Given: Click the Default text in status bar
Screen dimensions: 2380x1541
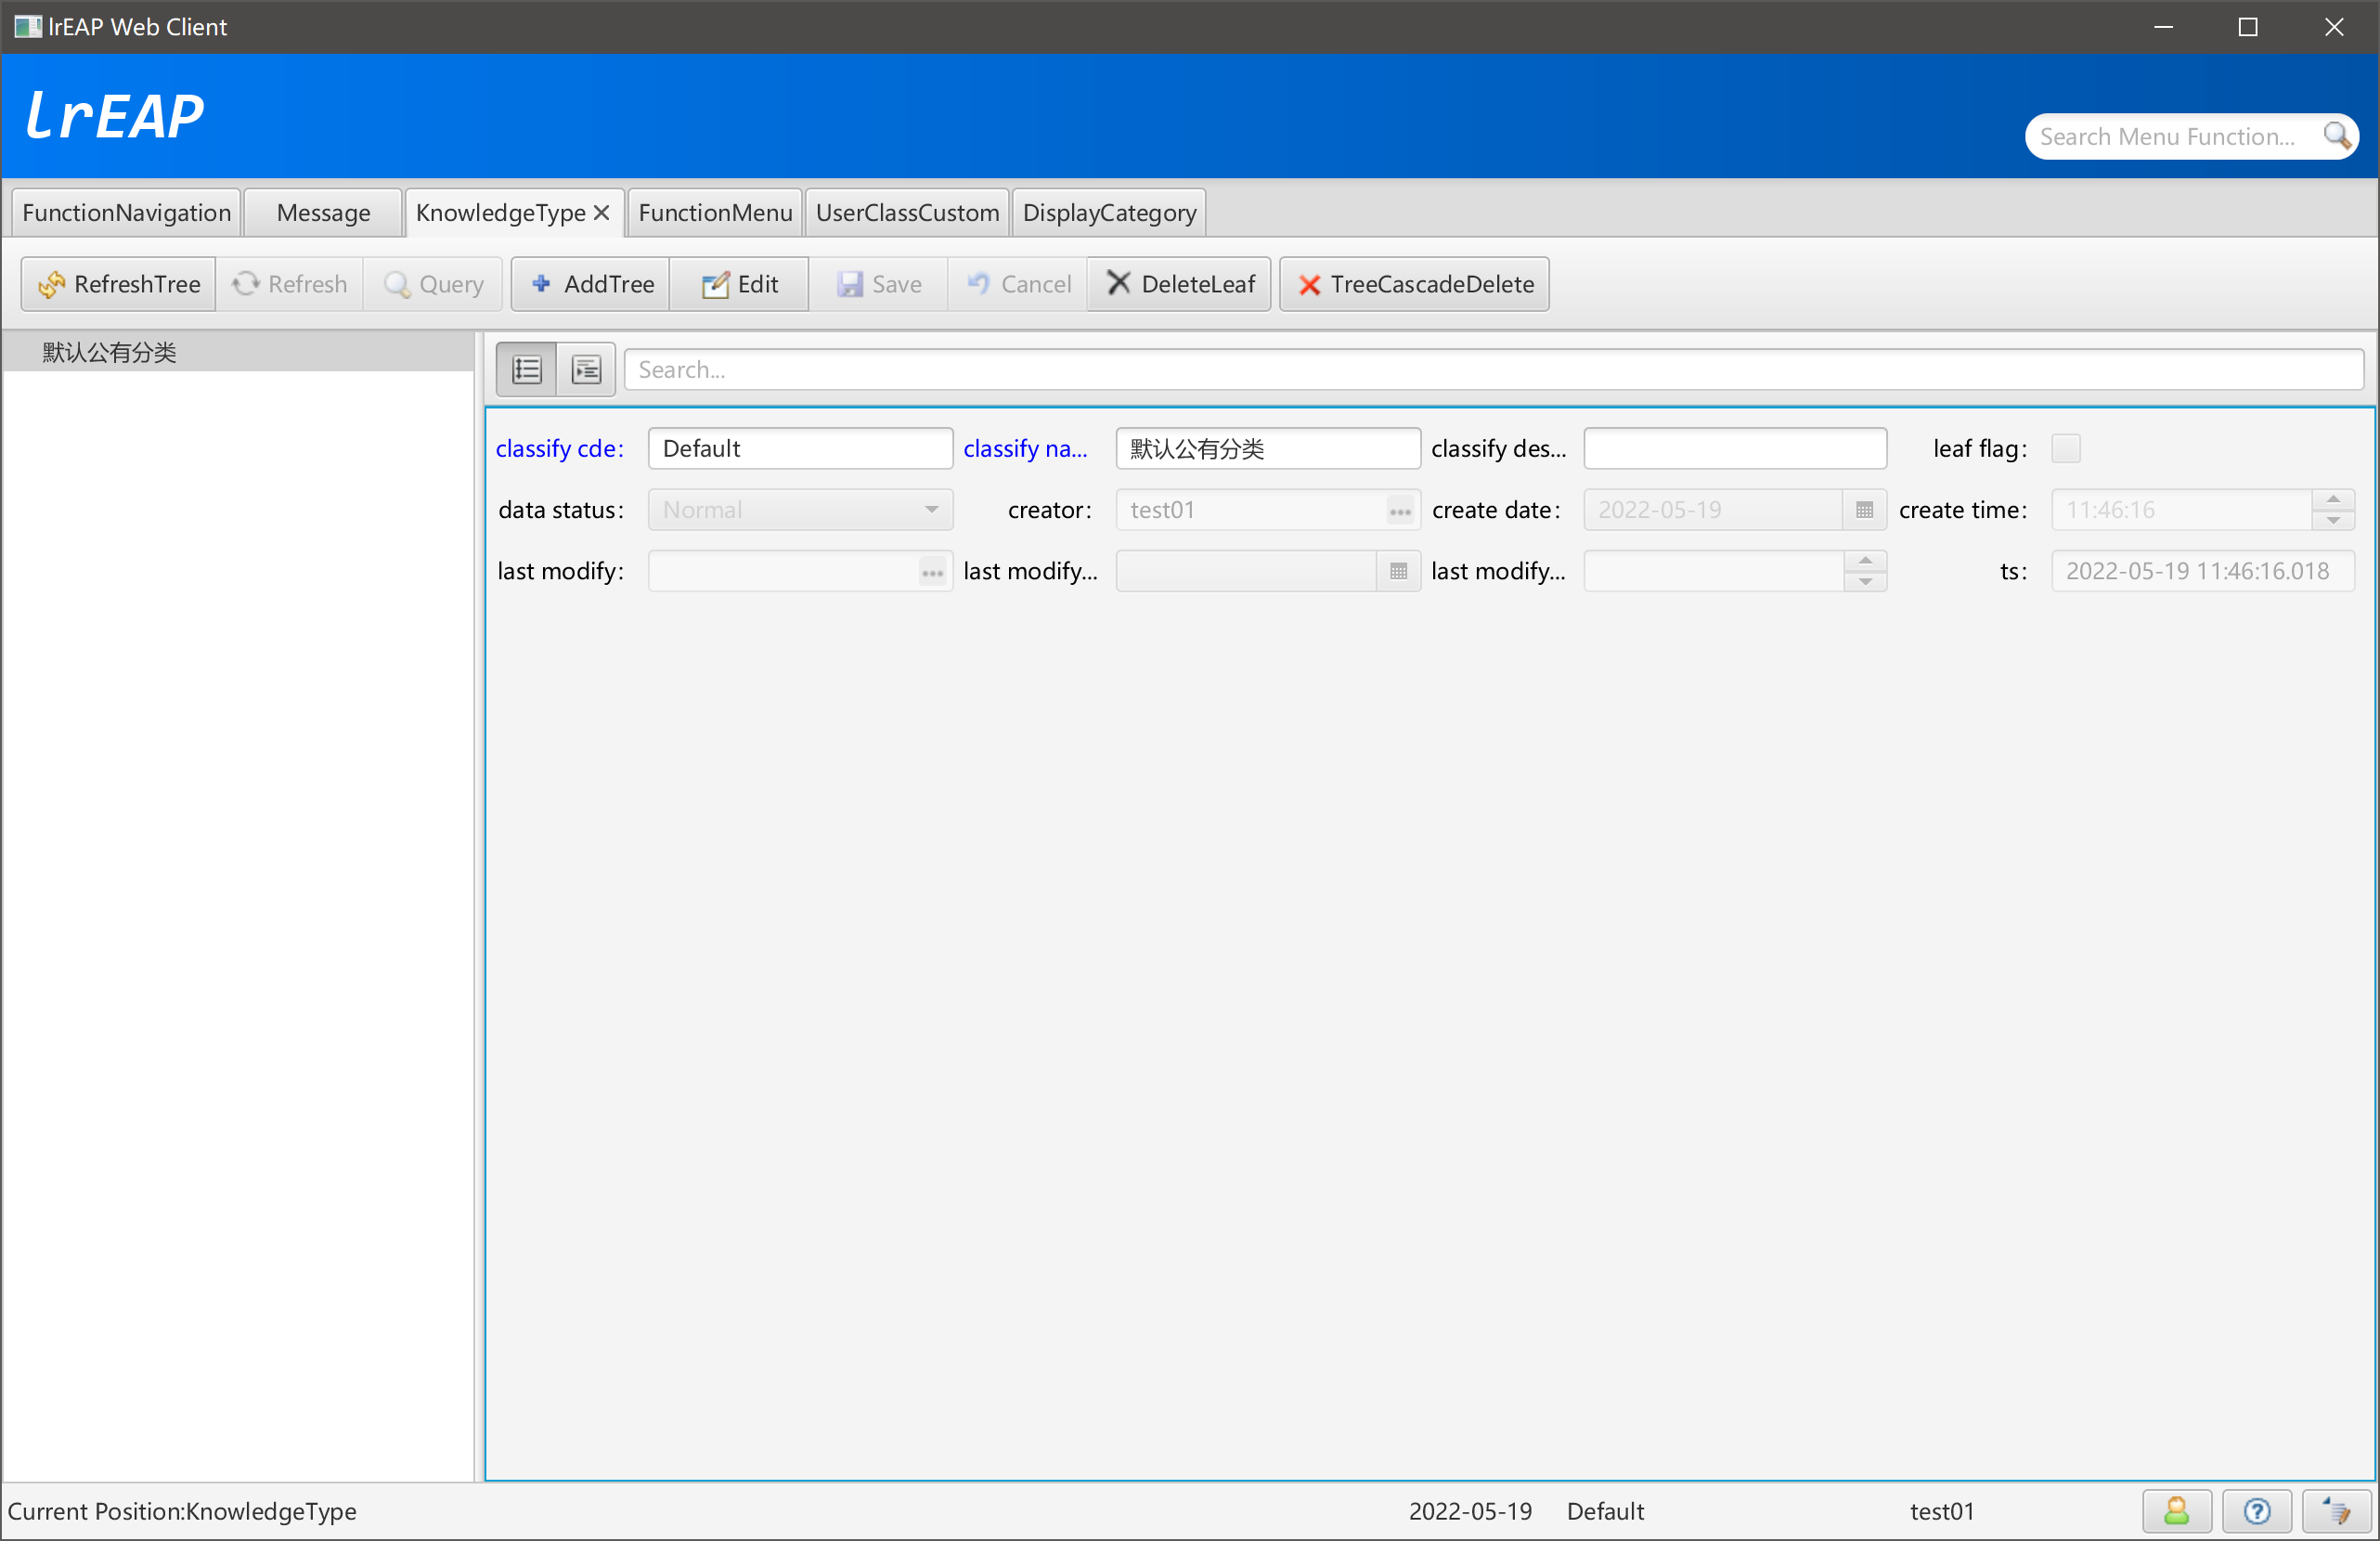Looking at the screenshot, I should point(1605,1511).
